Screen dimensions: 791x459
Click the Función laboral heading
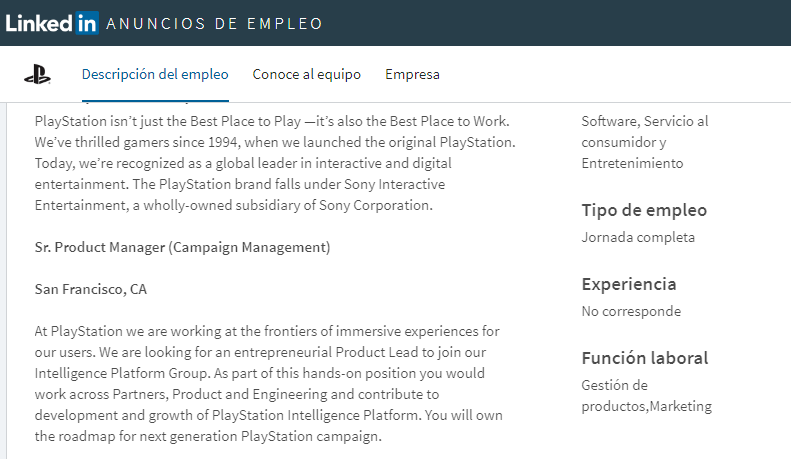(645, 358)
